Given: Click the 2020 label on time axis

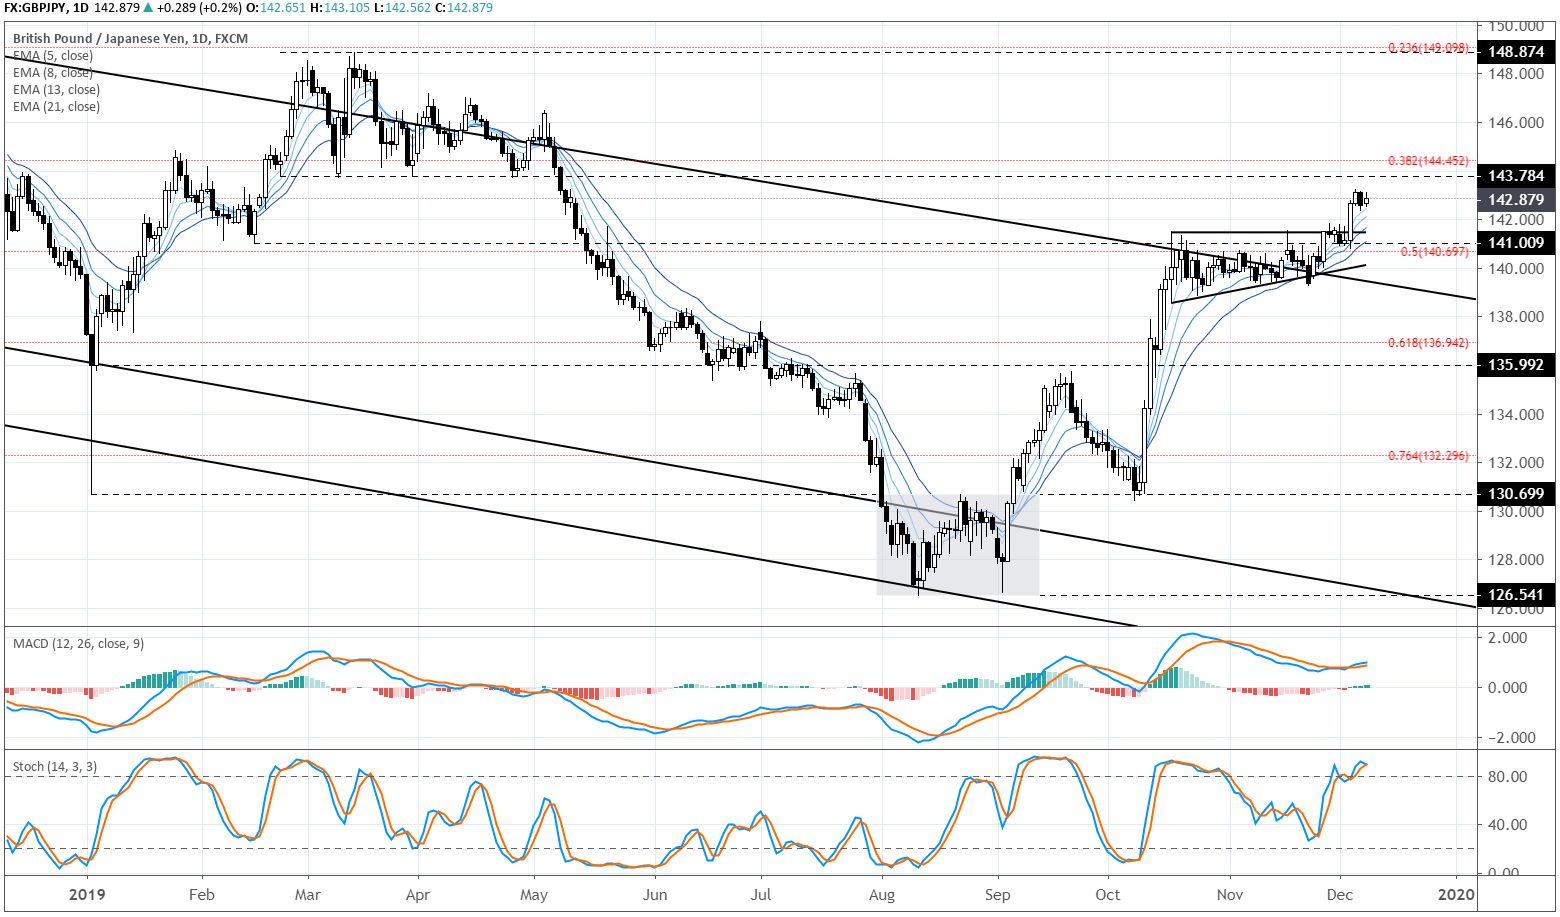Looking at the screenshot, I should [x=1457, y=895].
